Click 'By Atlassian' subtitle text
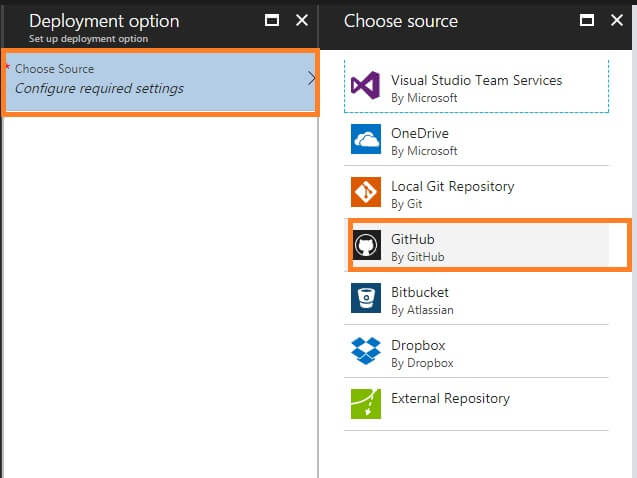The height and width of the screenshot is (478, 637). (x=422, y=310)
